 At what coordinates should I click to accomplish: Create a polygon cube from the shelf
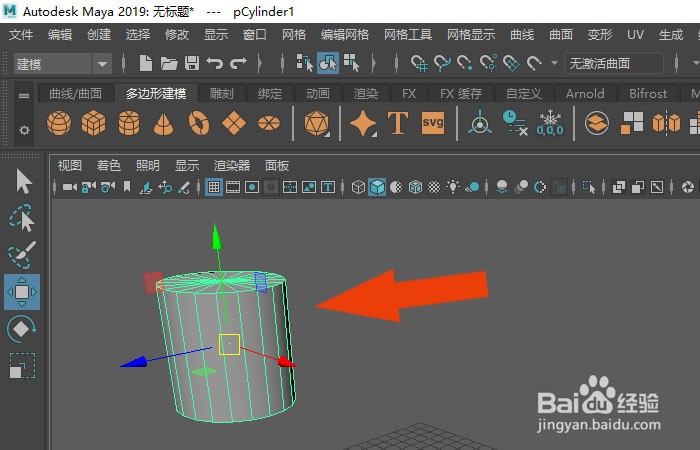click(x=93, y=122)
